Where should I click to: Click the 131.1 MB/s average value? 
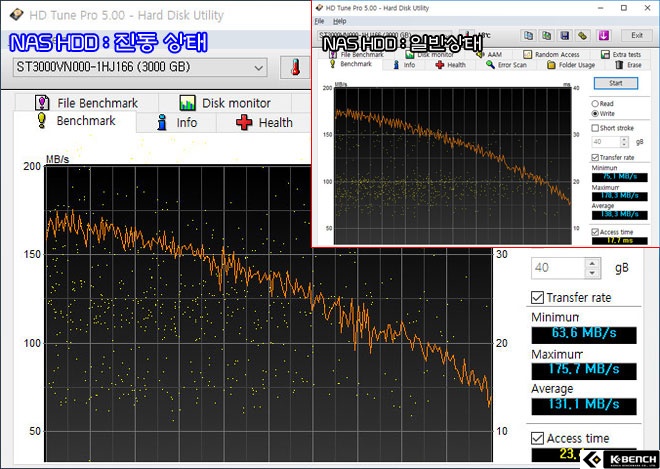click(584, 405)
